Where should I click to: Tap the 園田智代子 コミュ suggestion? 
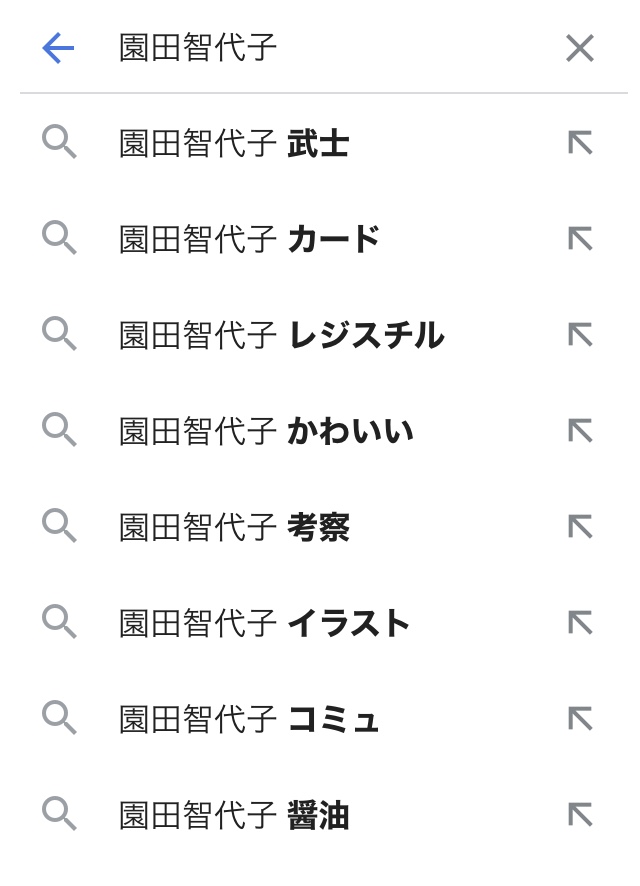pos(250,720)
